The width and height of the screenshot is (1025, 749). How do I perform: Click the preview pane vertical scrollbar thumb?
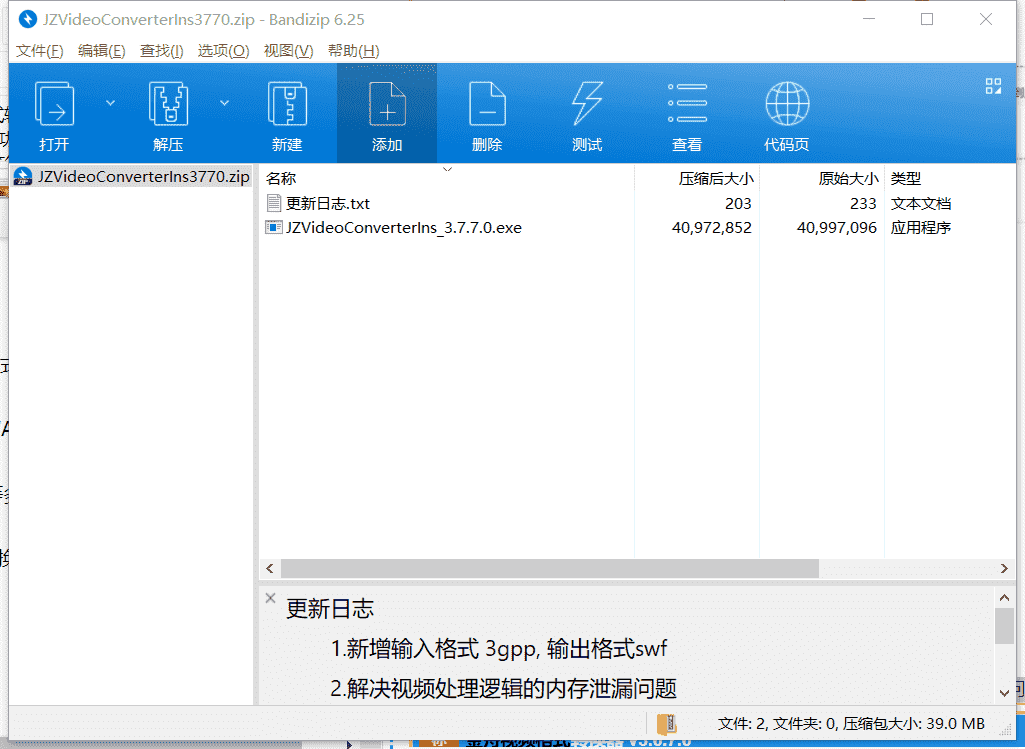coord(1004,625)
